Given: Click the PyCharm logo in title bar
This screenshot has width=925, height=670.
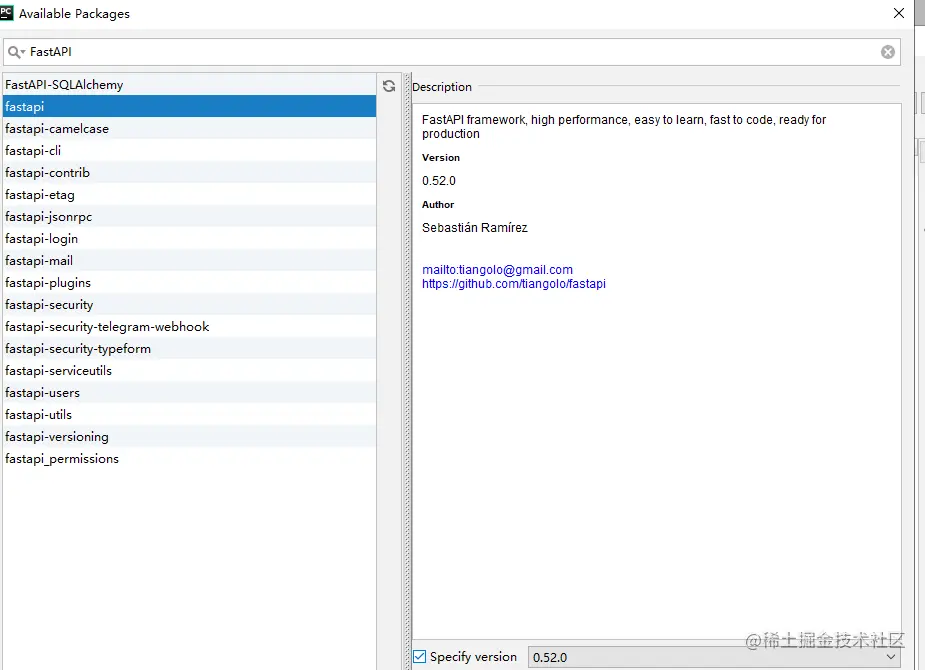Looking at the screenshot, I should coord(6,13).
